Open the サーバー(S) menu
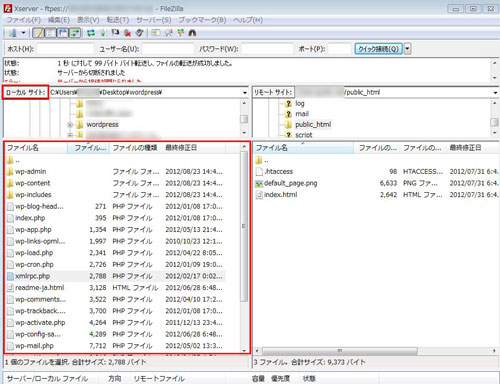This screenshot has height=384, width=500. 154,20
